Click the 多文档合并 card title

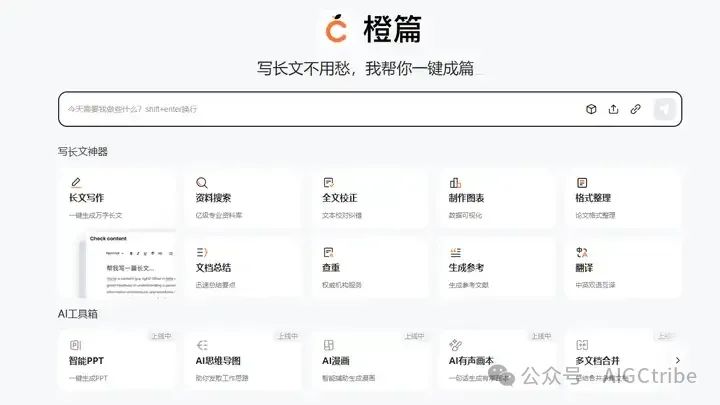(x=597, y=361)
